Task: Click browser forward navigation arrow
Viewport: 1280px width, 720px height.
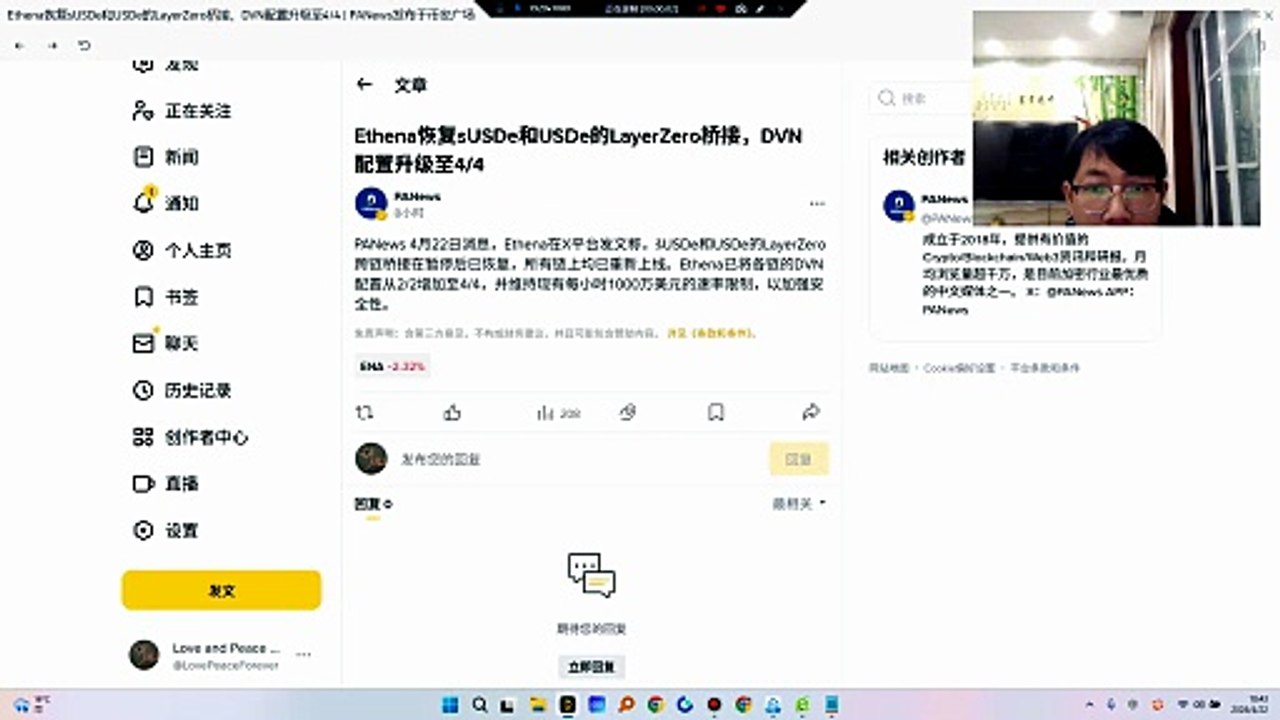Action: pos(52,46)
